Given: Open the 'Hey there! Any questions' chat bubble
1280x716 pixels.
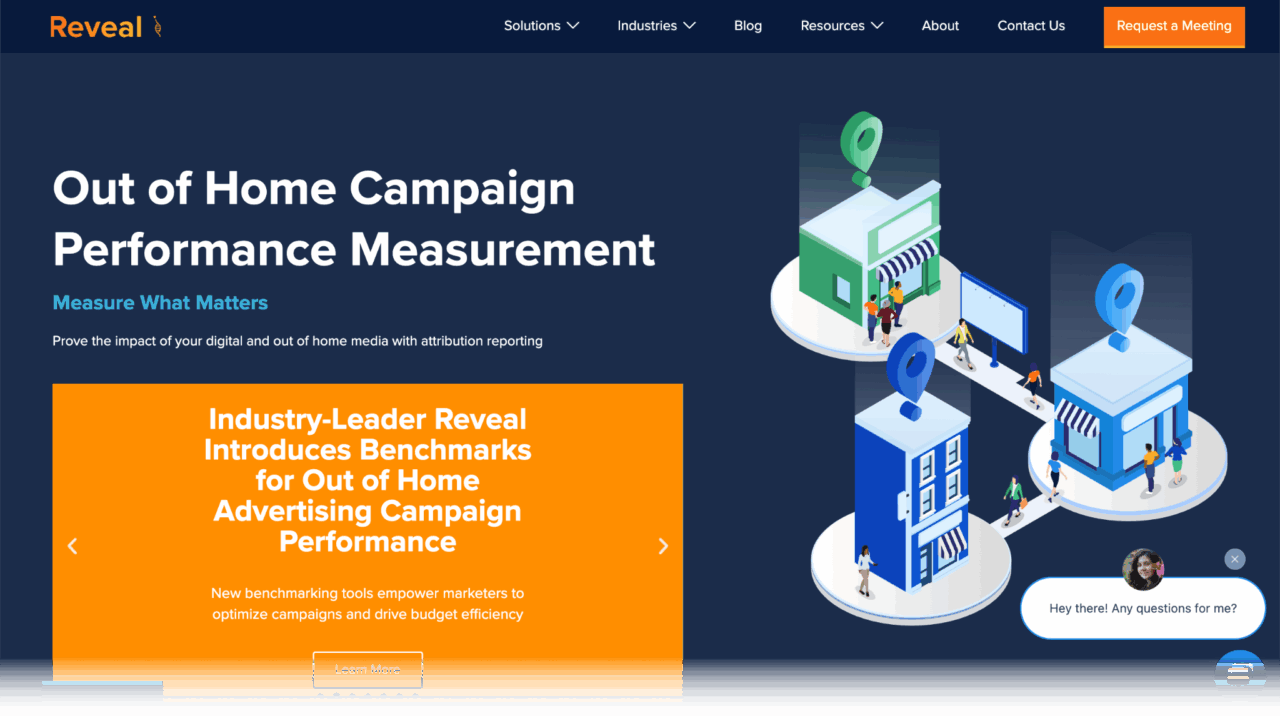Looking at the screenshot, I should point(1142,608).
